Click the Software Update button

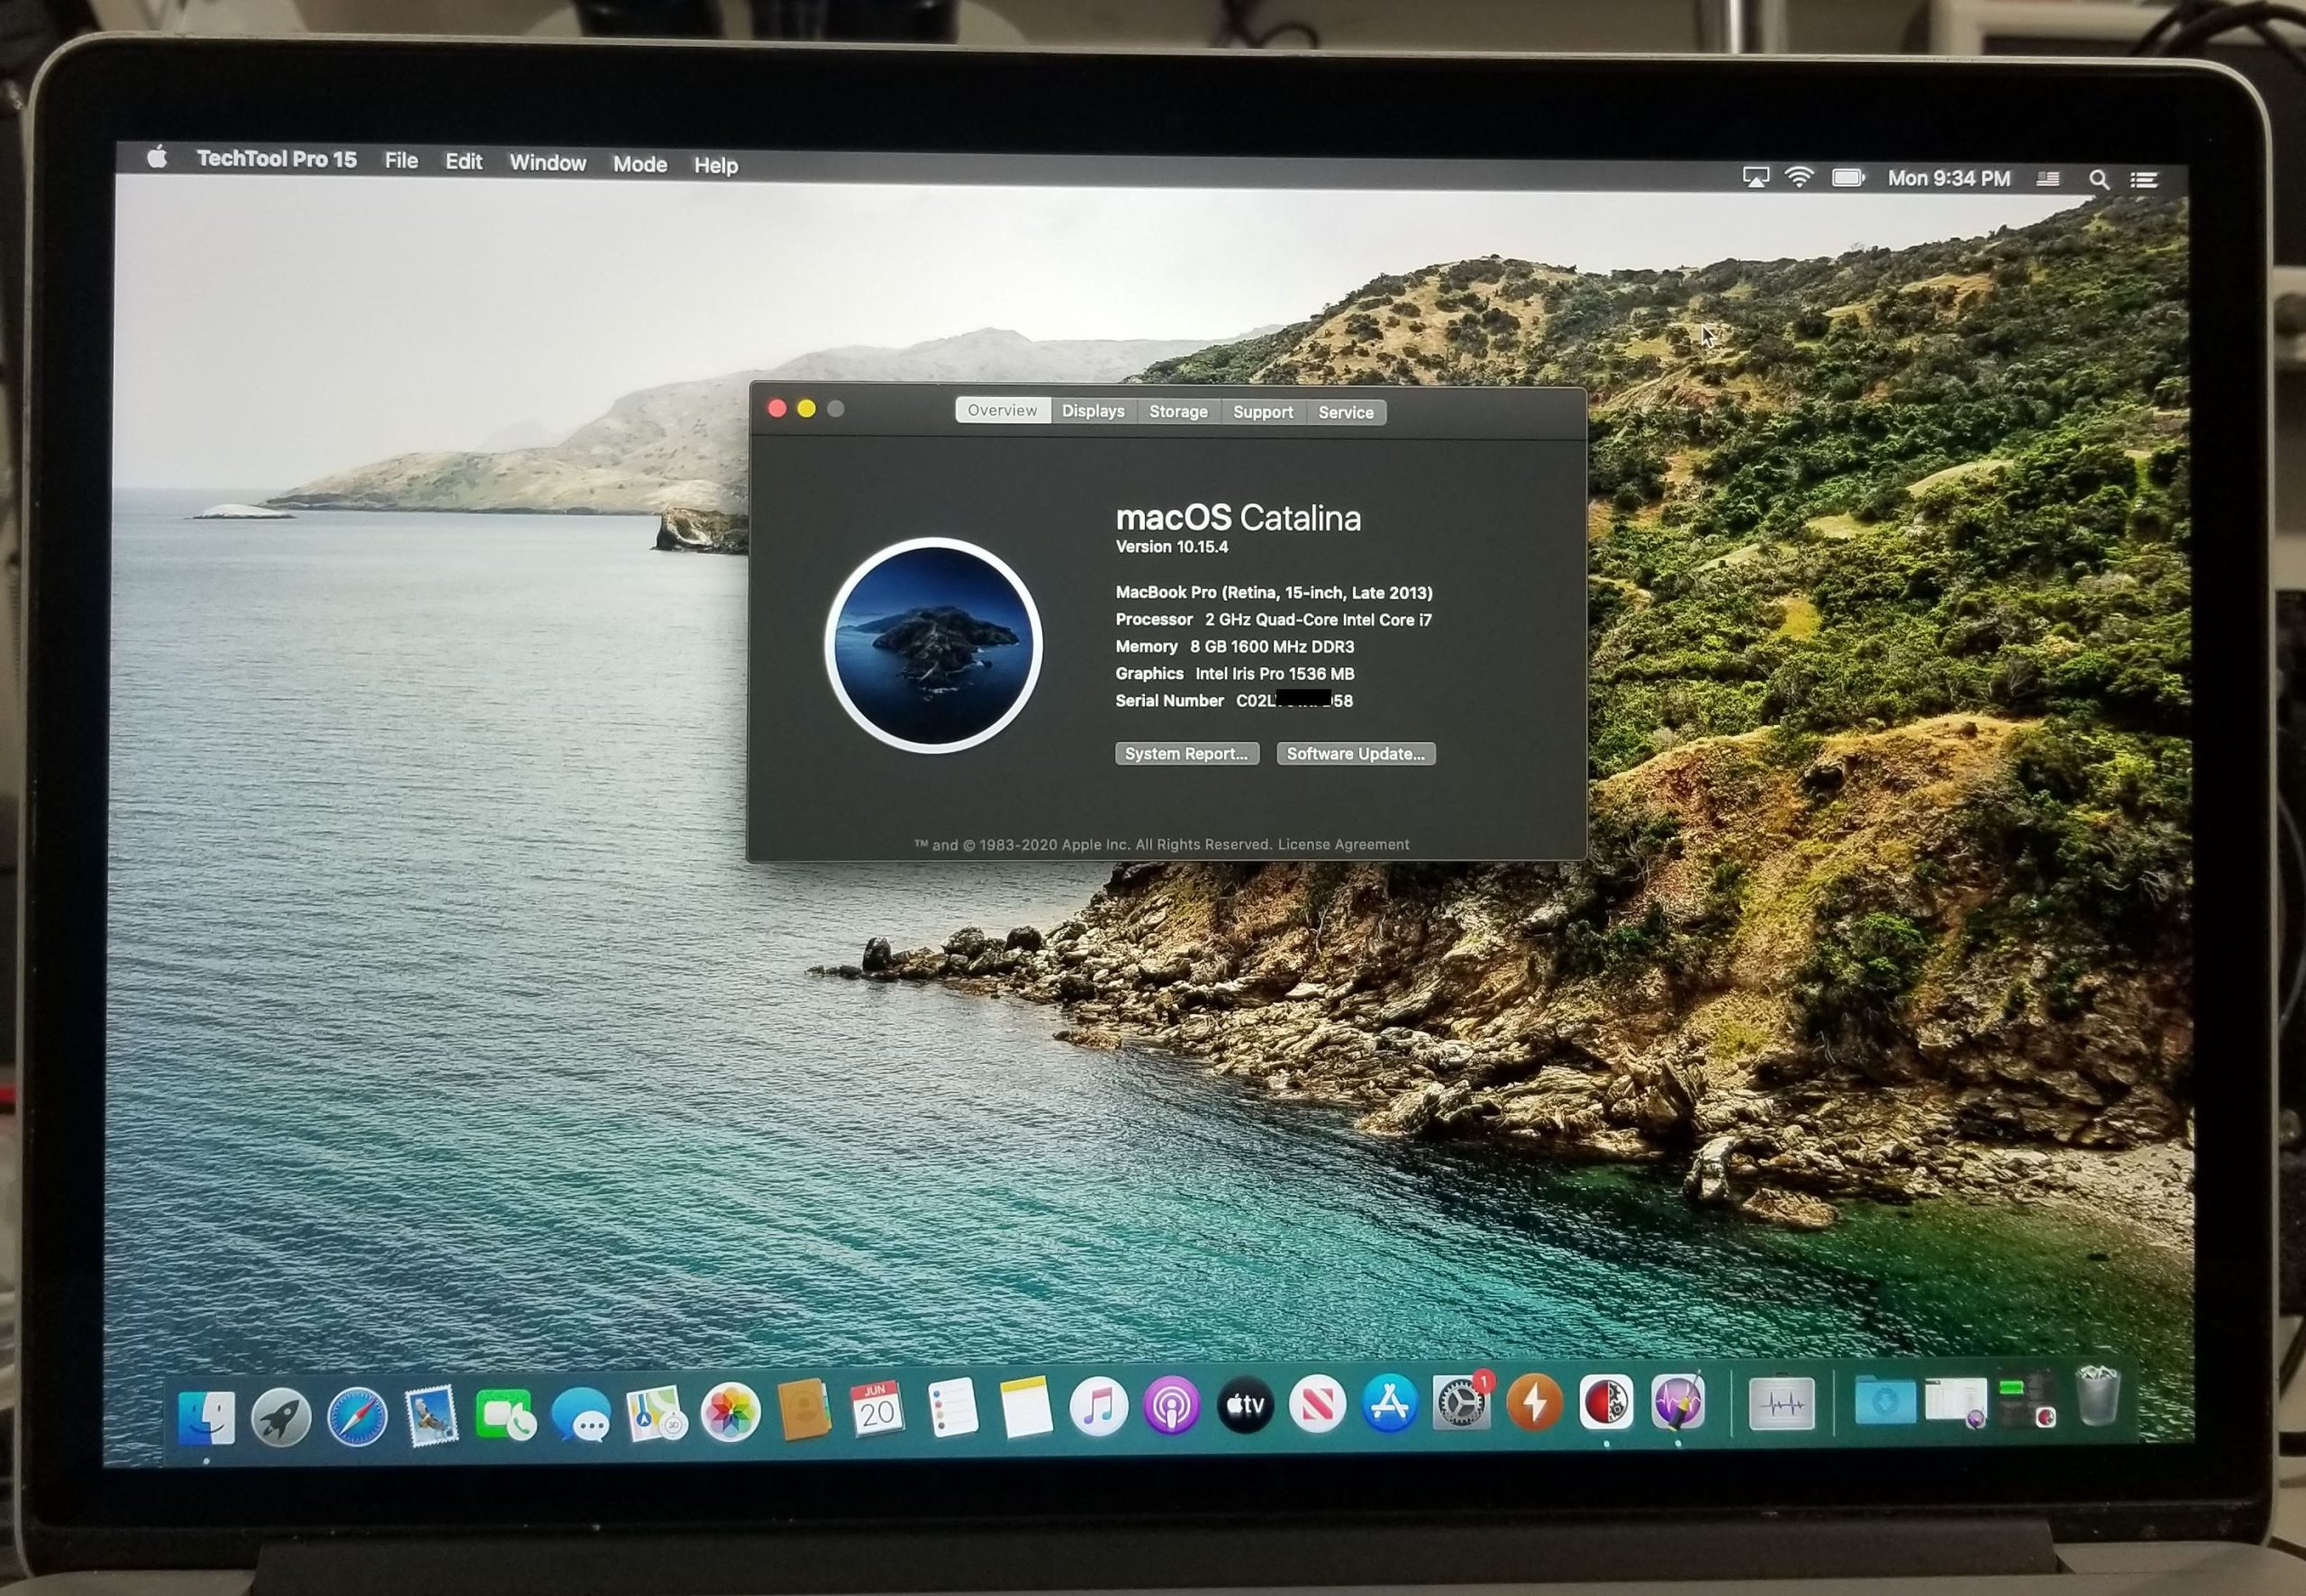tap(1355, 754)
